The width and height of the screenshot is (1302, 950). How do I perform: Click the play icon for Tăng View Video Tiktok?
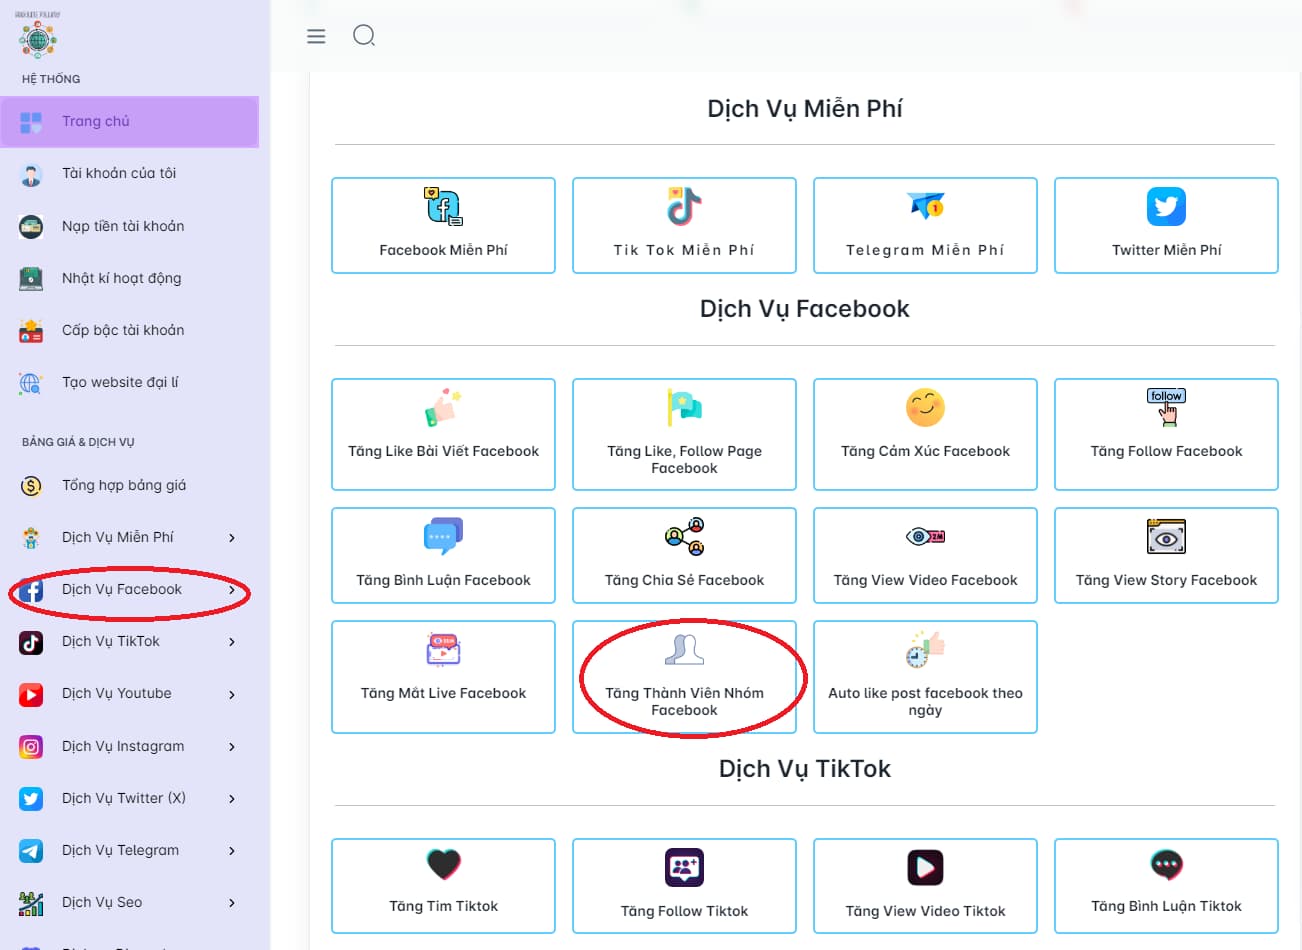[x=925, y=867]
